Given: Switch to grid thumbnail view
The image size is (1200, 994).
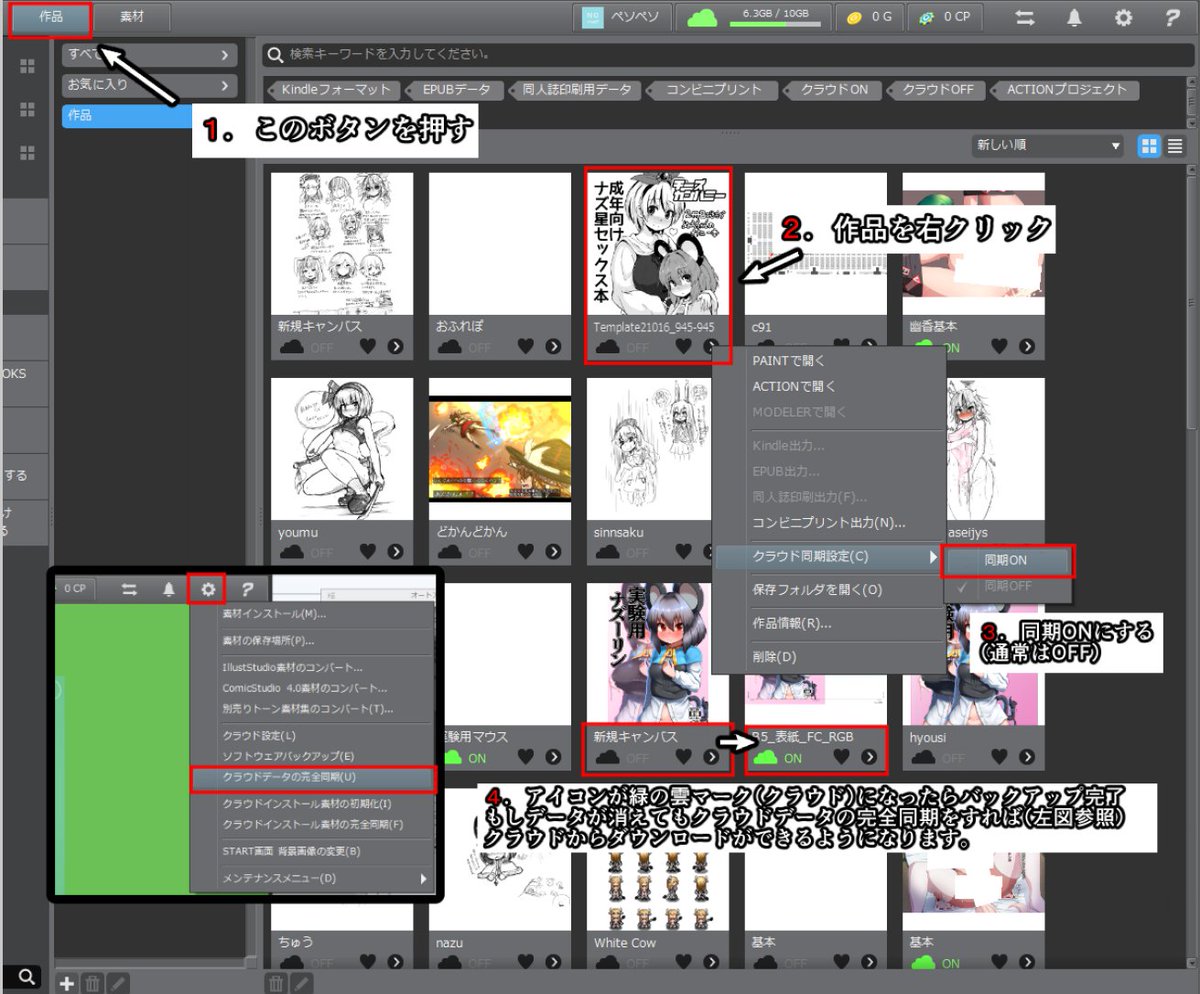Looking at the screenshot, I should tap(1150, 146).
